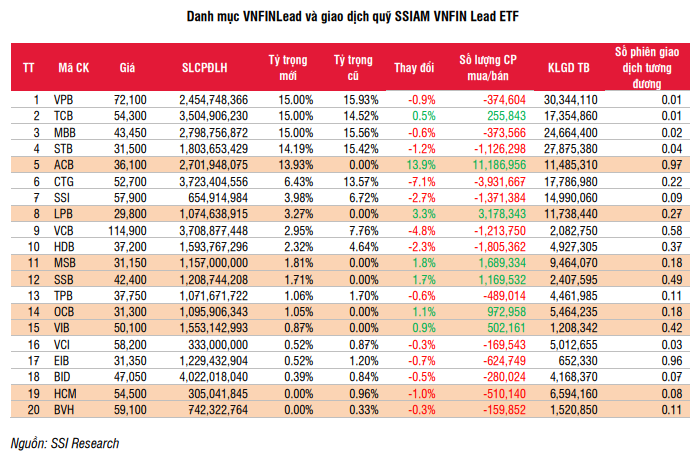Click VCB equivalent sessions 0.58
The height and width of the screenshot is (458, 694).
pyautogui.click(x=672, y=231)
